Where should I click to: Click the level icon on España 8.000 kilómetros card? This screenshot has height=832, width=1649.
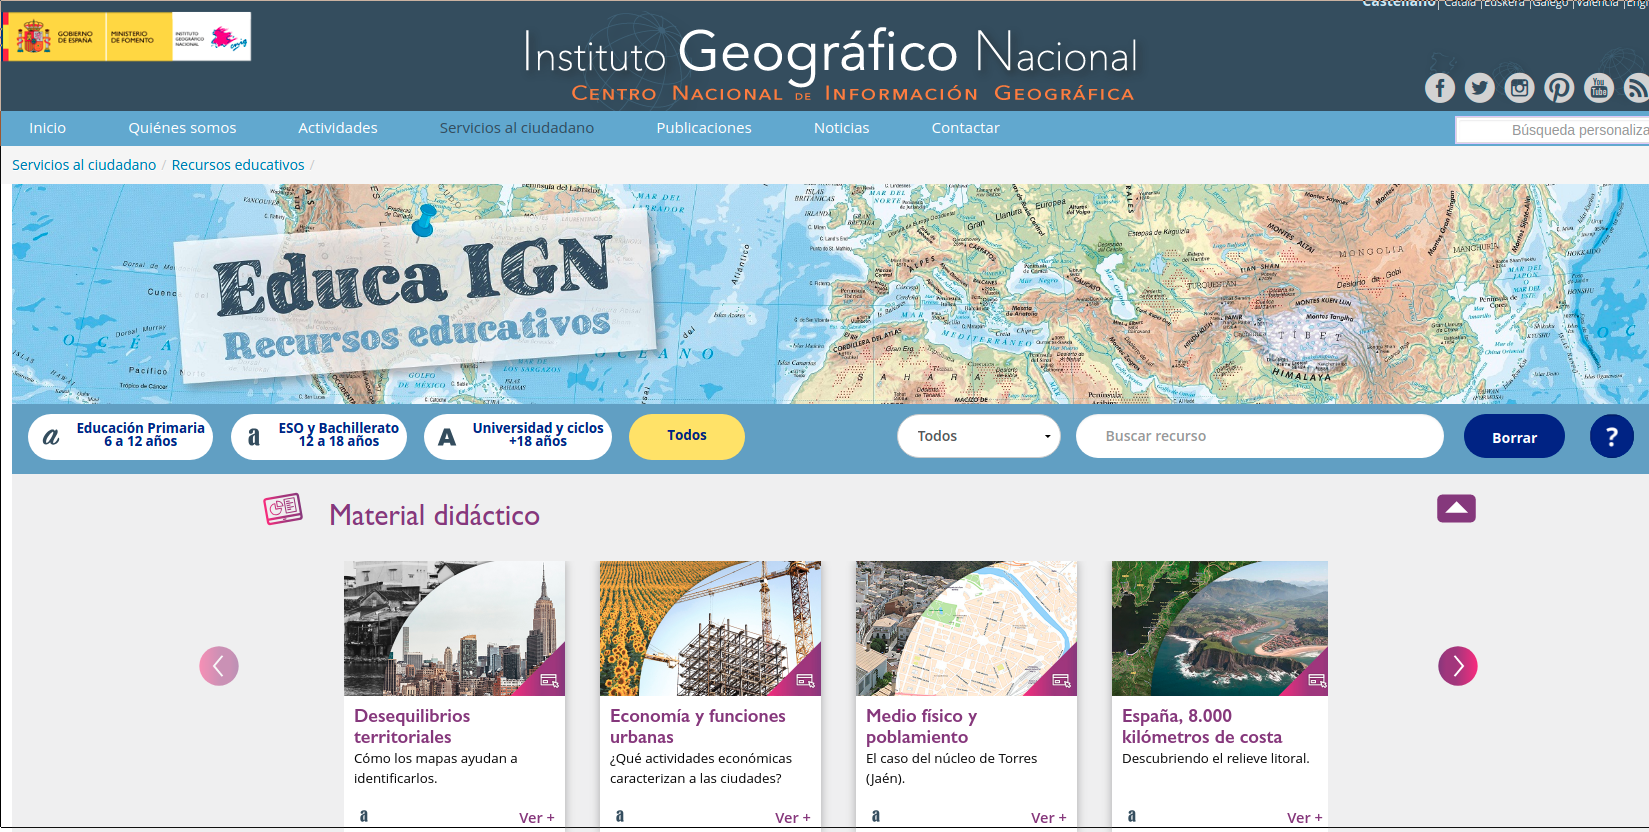1132,816
